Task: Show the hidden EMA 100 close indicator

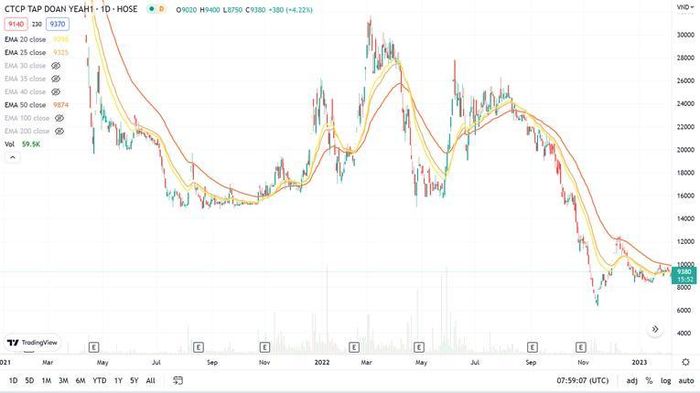Action: point(59,118)
